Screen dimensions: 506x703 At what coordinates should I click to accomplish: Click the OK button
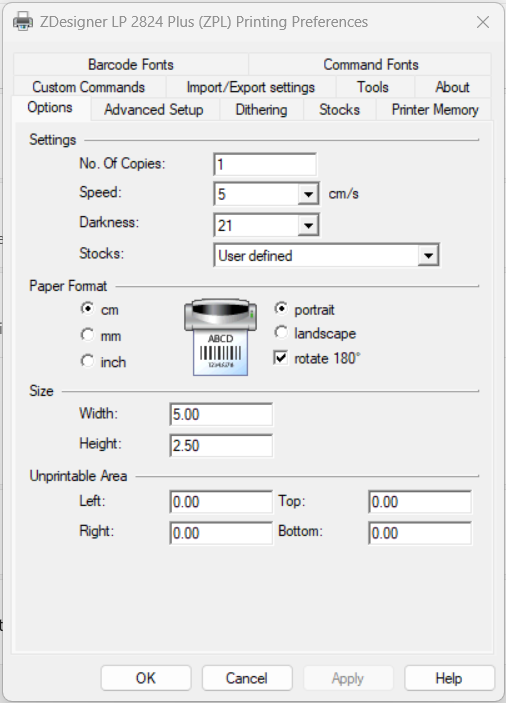146,678
